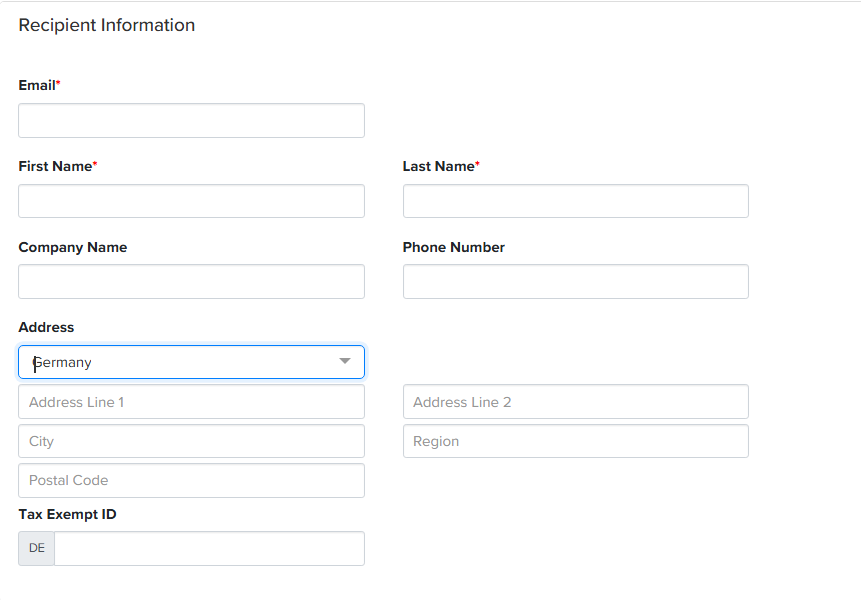Image resolution: width=861 pixels, height=600 pixels.
Task: Focus the Email text box
Action: (191, 120)
